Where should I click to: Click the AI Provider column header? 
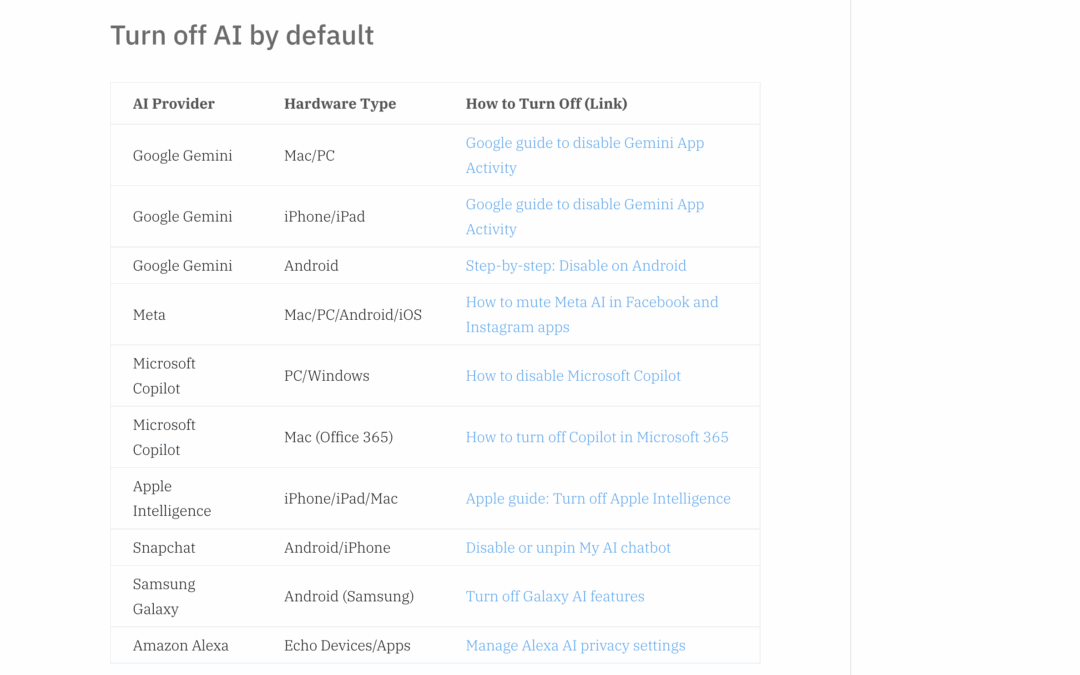(x=174, y=103)
